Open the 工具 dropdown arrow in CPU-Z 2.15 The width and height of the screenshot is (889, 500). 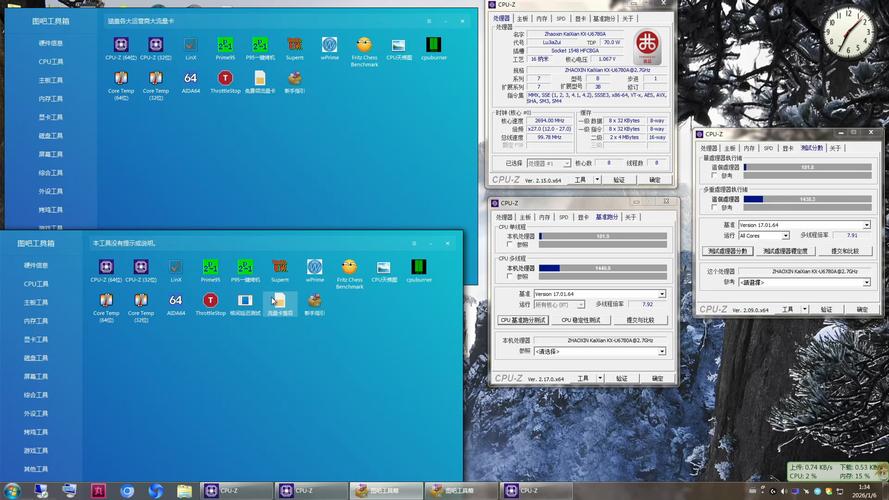pos(596,180)
